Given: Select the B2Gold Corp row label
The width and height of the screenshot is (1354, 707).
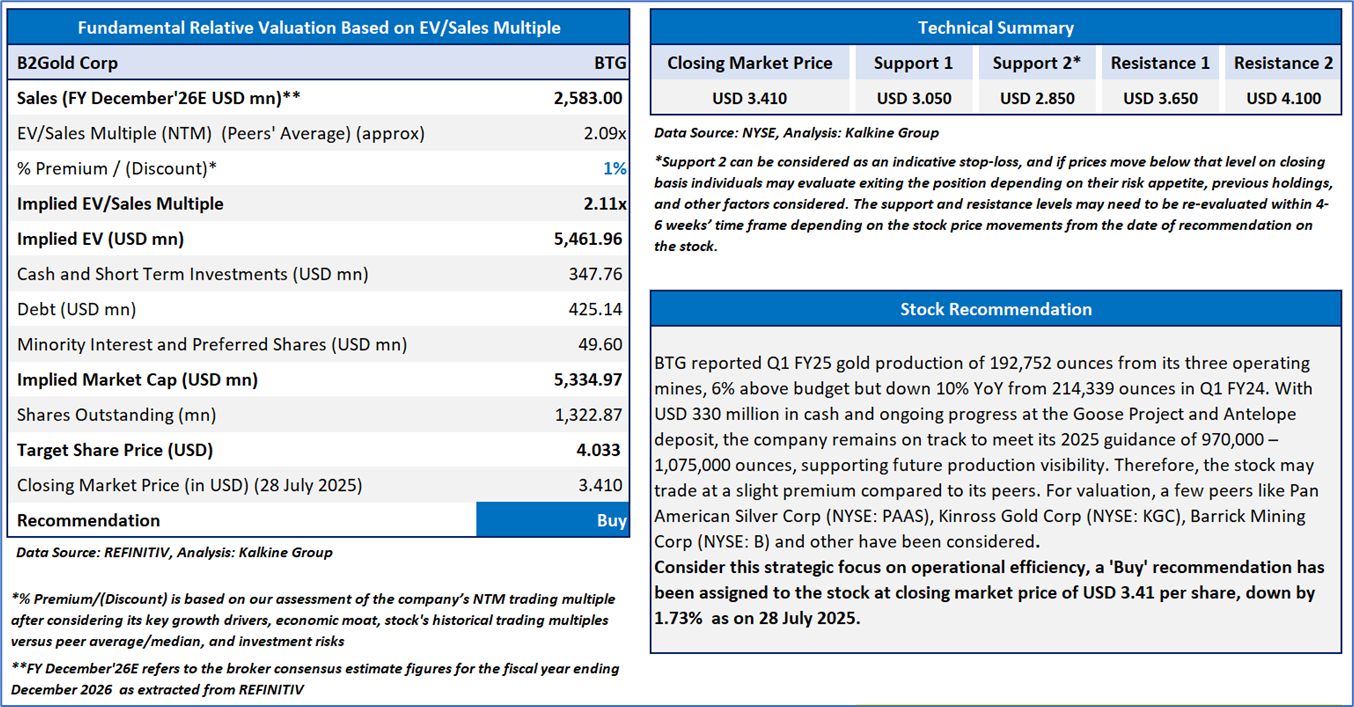Looking at the screenshot, I should click(67, 63).
